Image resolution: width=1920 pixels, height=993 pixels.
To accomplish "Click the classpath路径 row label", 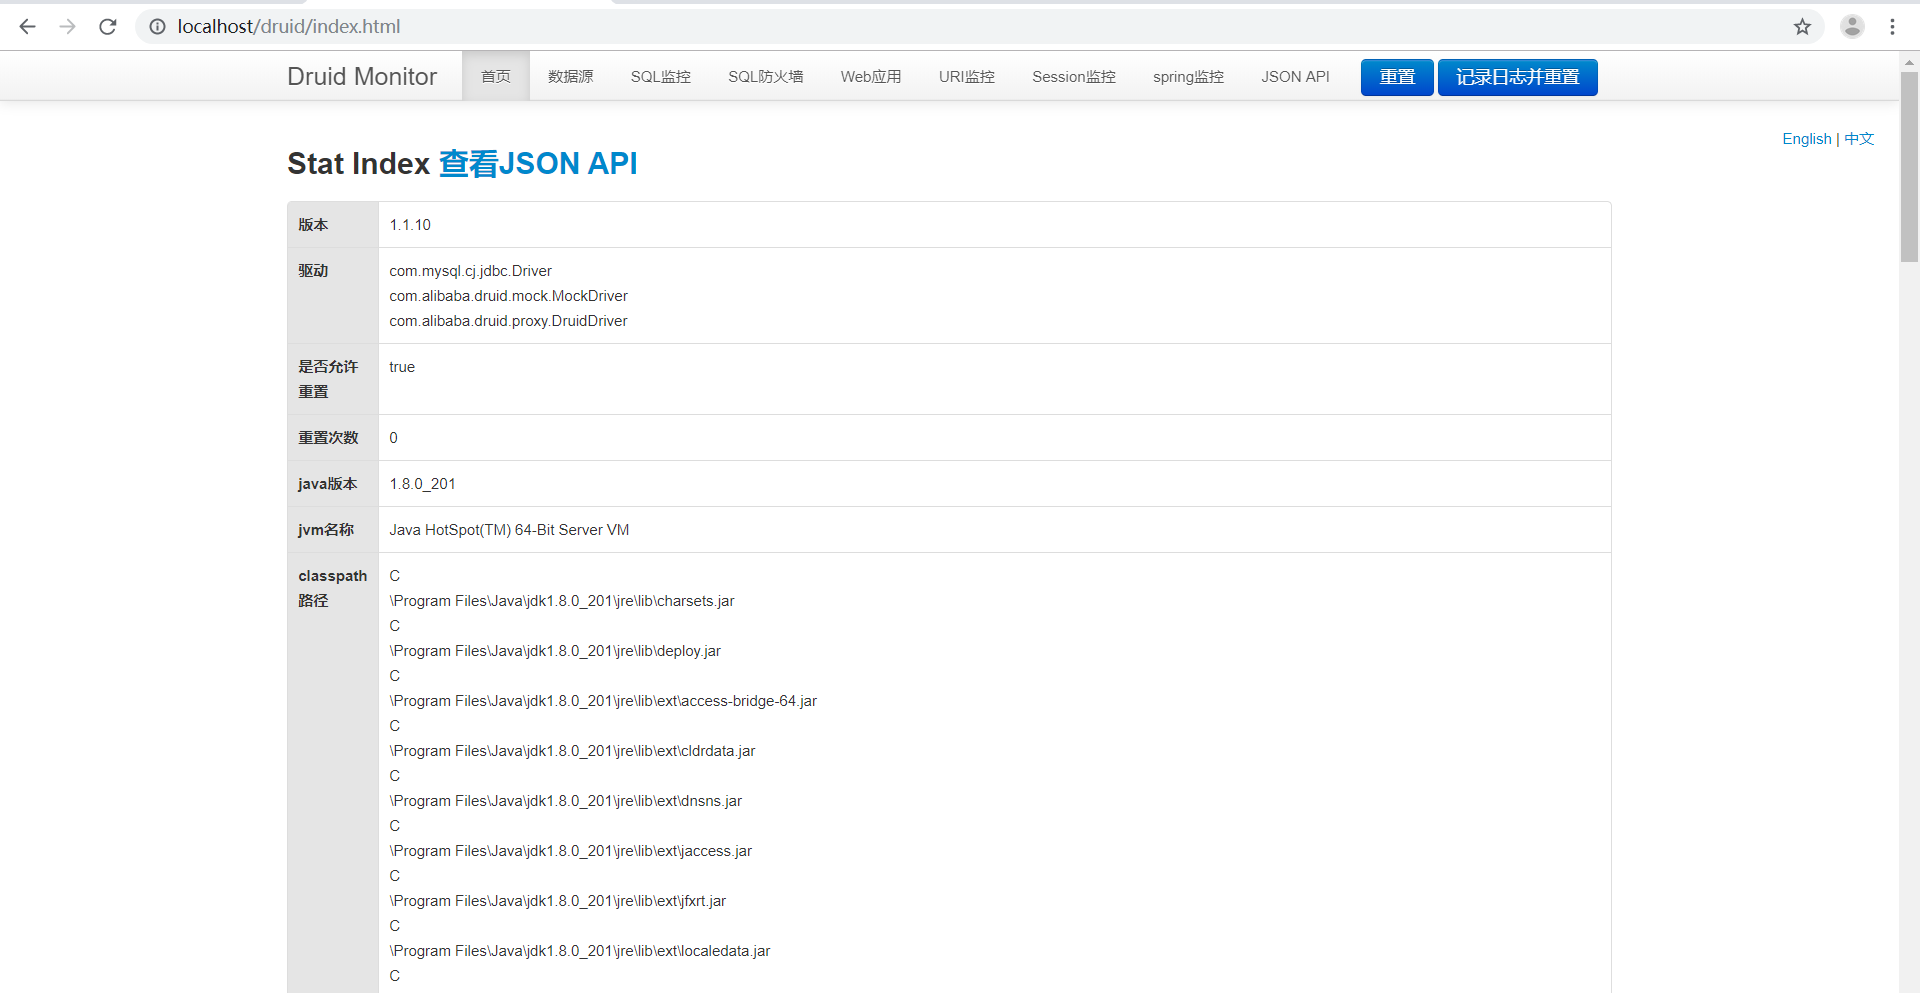I will 333,588.
